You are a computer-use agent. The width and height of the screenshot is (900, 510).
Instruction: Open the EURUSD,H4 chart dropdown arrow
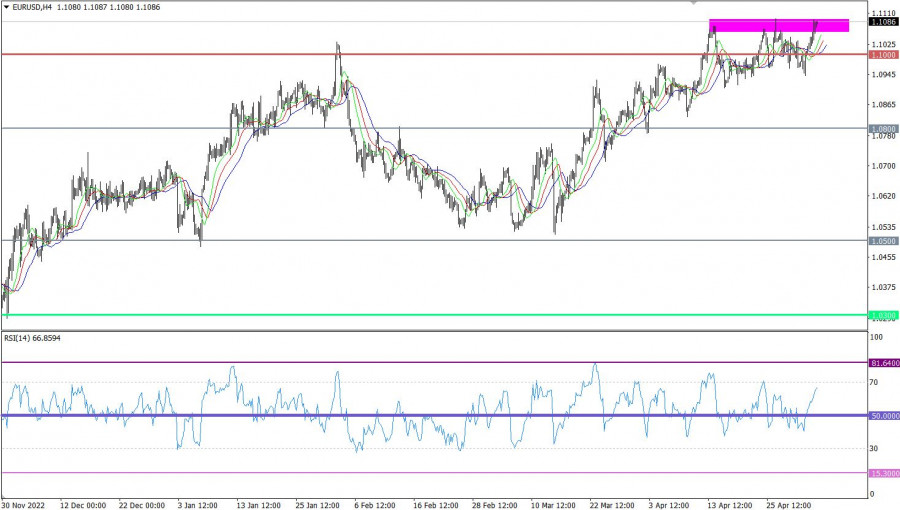[x=6, y=7]
